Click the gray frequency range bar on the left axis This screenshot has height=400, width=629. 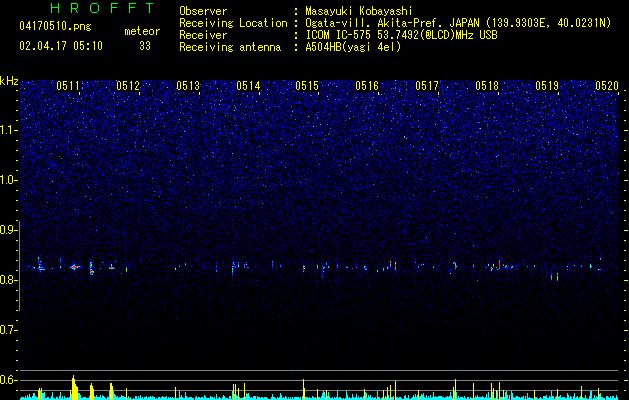[x=19, y=266]
